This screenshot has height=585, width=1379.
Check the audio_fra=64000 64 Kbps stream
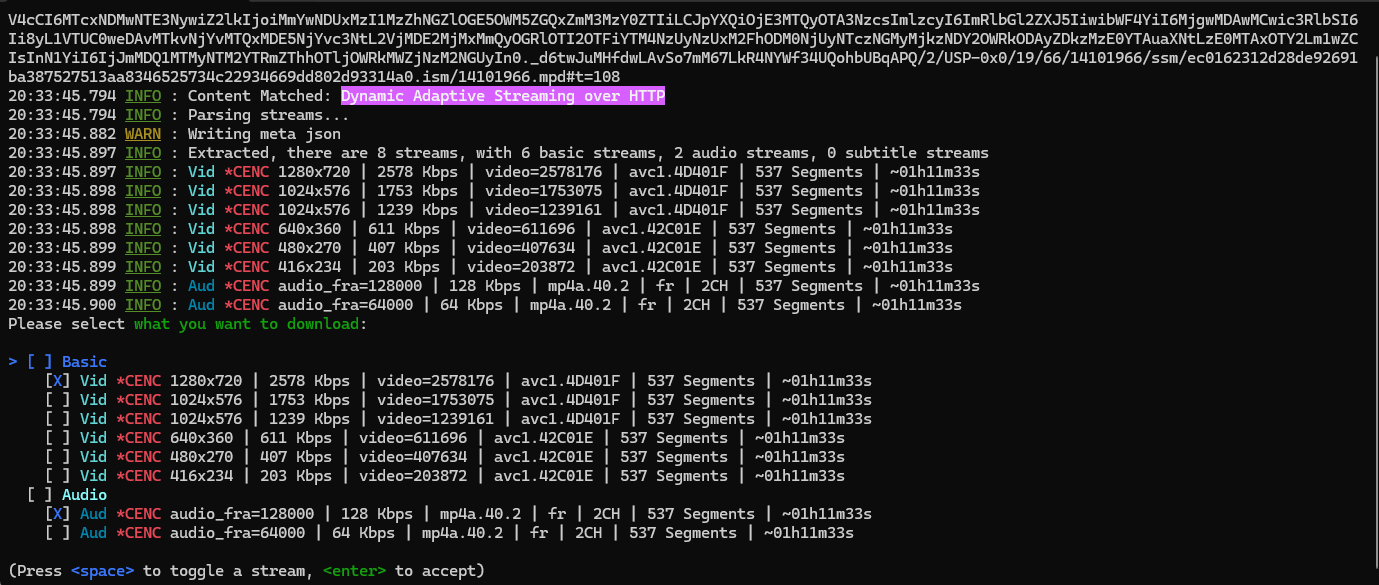(57, 533)
